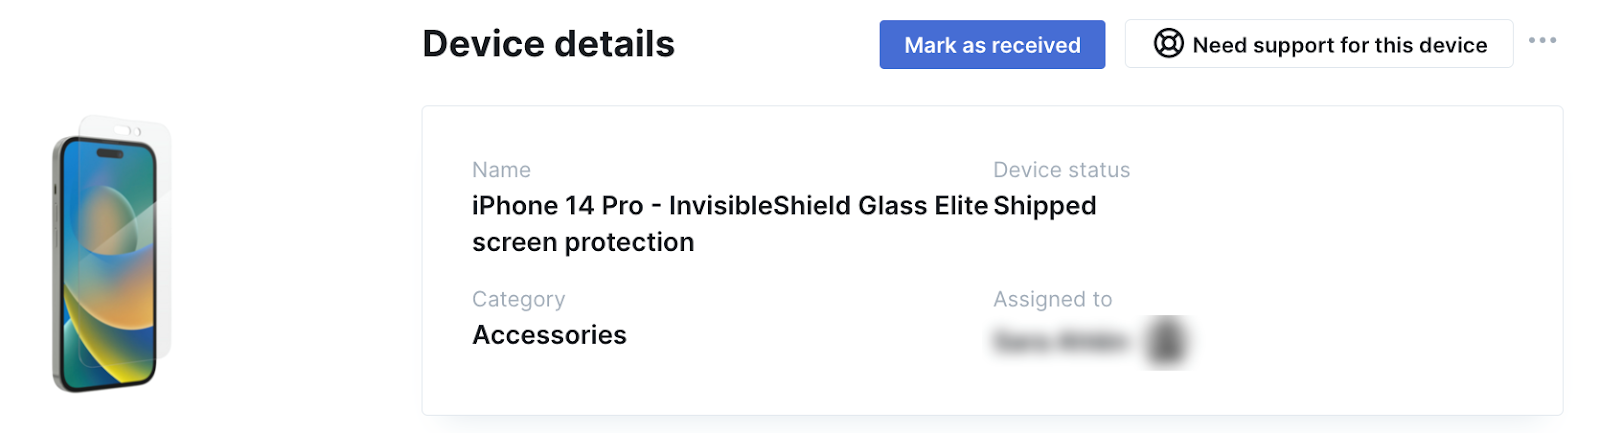
Task: Click the Device details heading
Action: (548, 44)
